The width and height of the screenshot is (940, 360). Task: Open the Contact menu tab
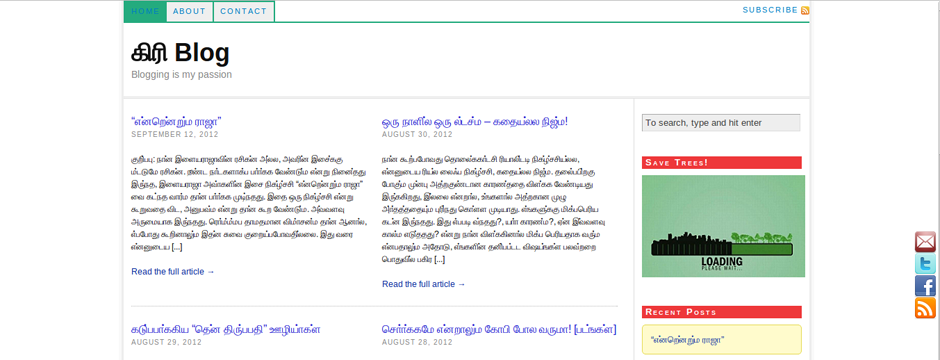(x=243, y=11)
